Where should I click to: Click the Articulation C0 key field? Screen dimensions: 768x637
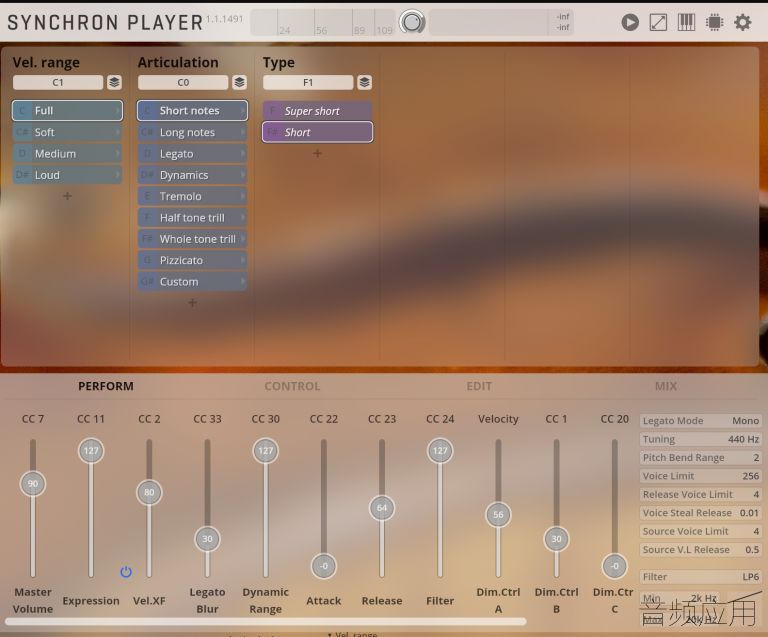(183, 82)
